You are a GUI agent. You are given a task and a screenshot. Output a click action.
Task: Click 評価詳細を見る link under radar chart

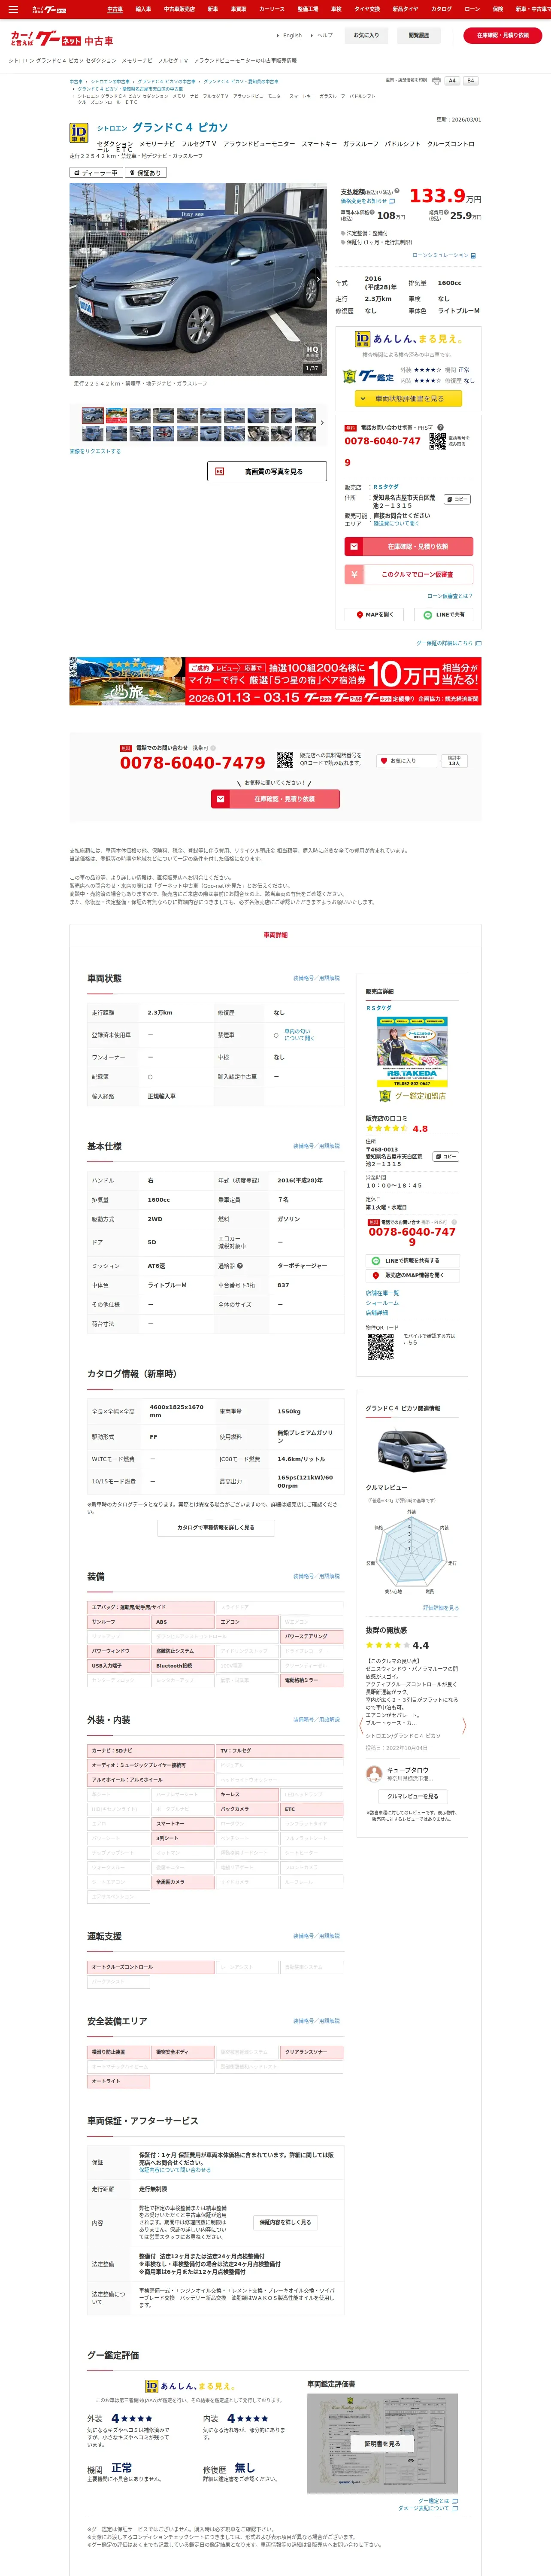441,1608
